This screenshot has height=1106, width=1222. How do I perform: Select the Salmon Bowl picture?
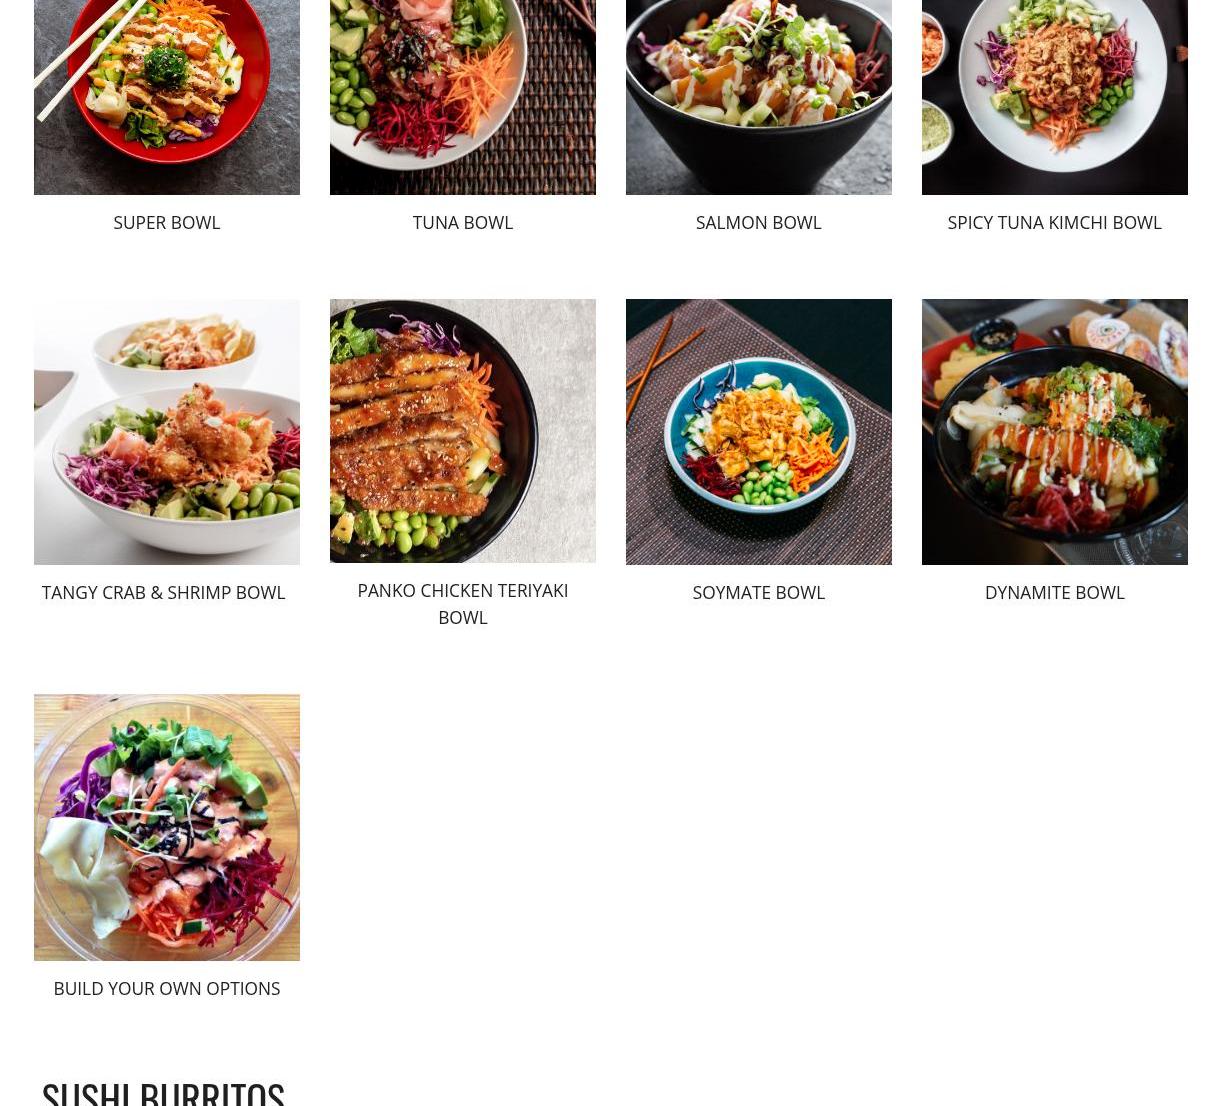[x=759, y=97]
